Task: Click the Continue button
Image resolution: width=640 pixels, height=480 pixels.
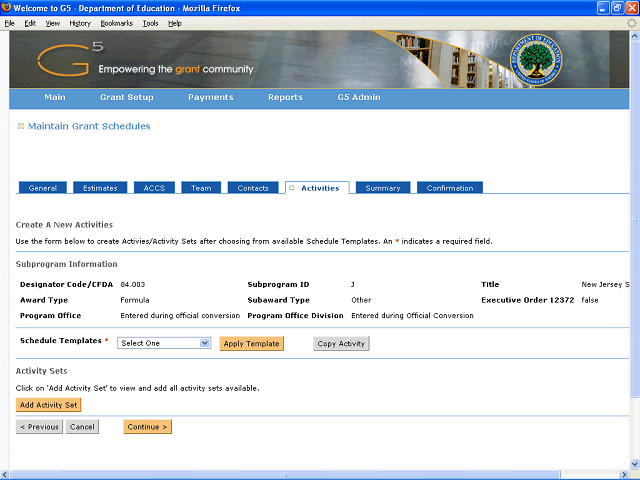Action: click(147, 427)
